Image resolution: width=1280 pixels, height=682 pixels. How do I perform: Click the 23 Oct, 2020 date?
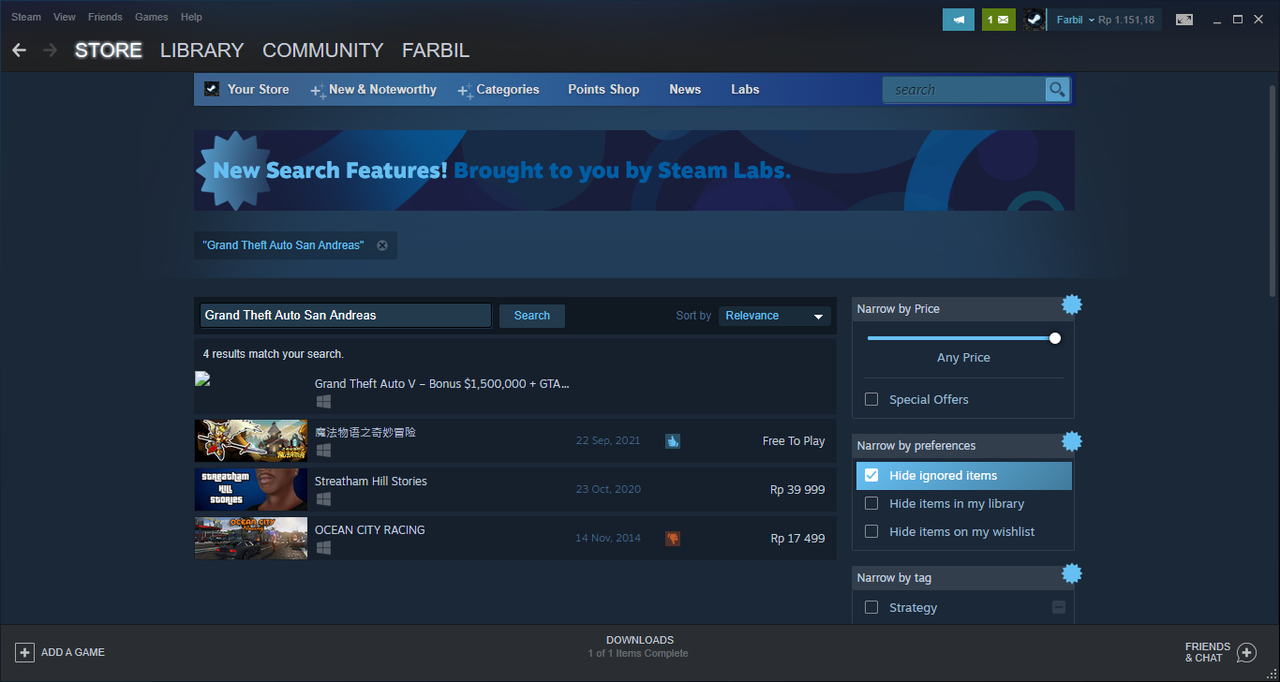[x=608, y=489]
